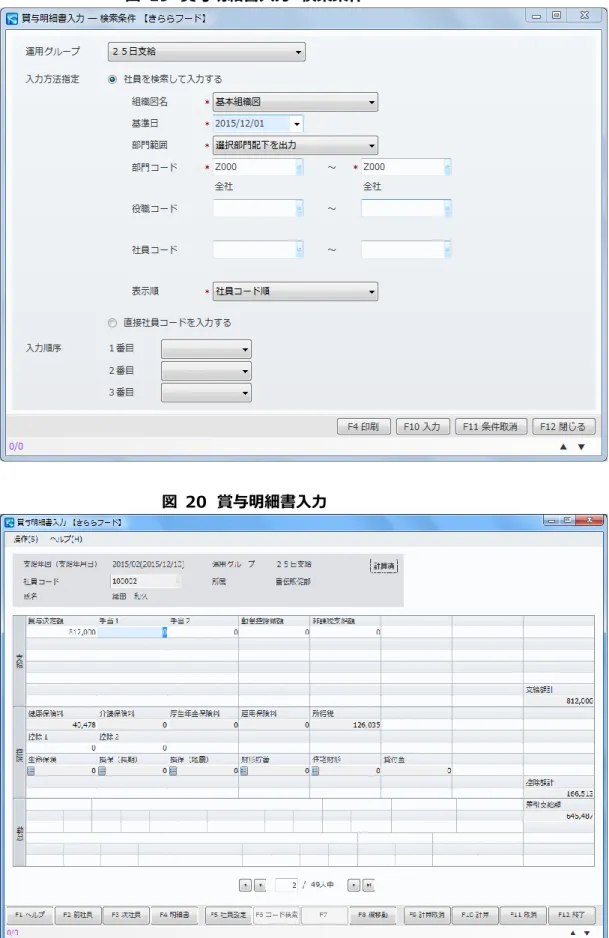Click the F4 印刷 button

coord(364,427)
